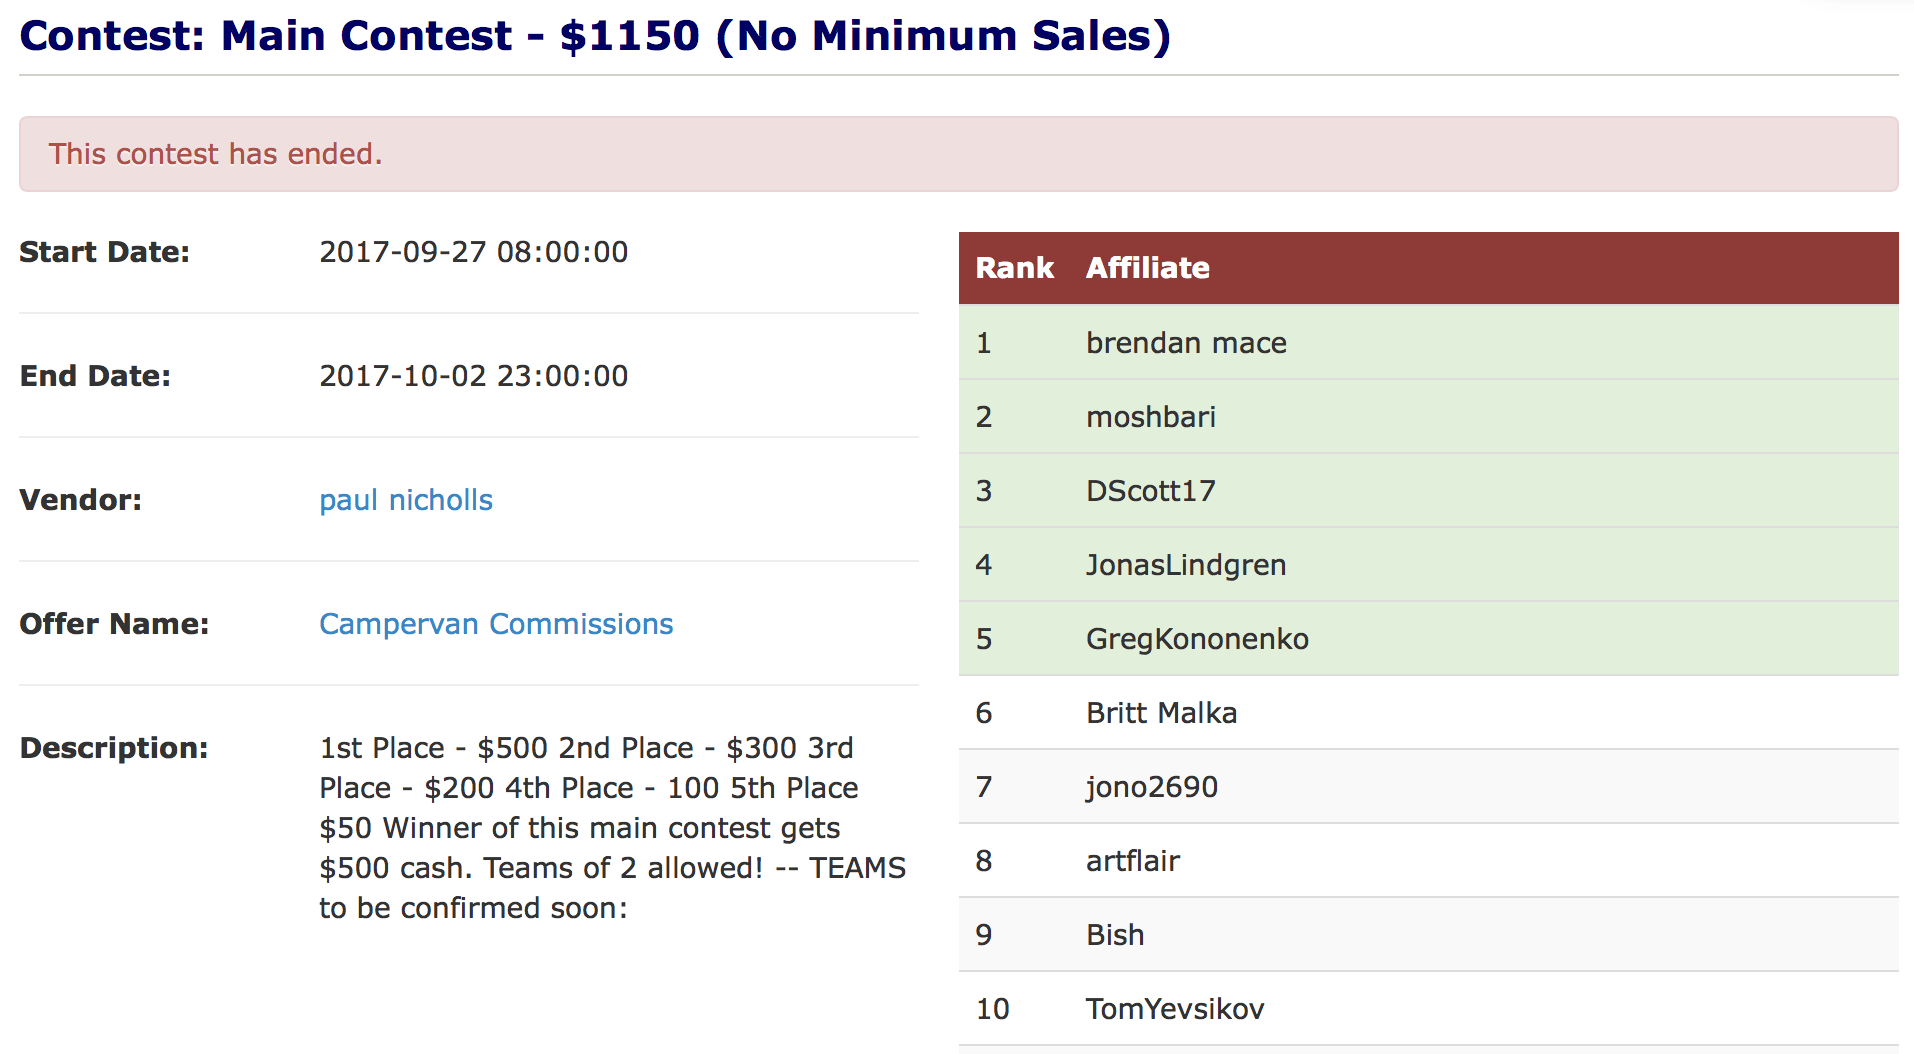The image size is (1914, 1054).
Task: Click the Offer Name label
Action: point(114,624)
